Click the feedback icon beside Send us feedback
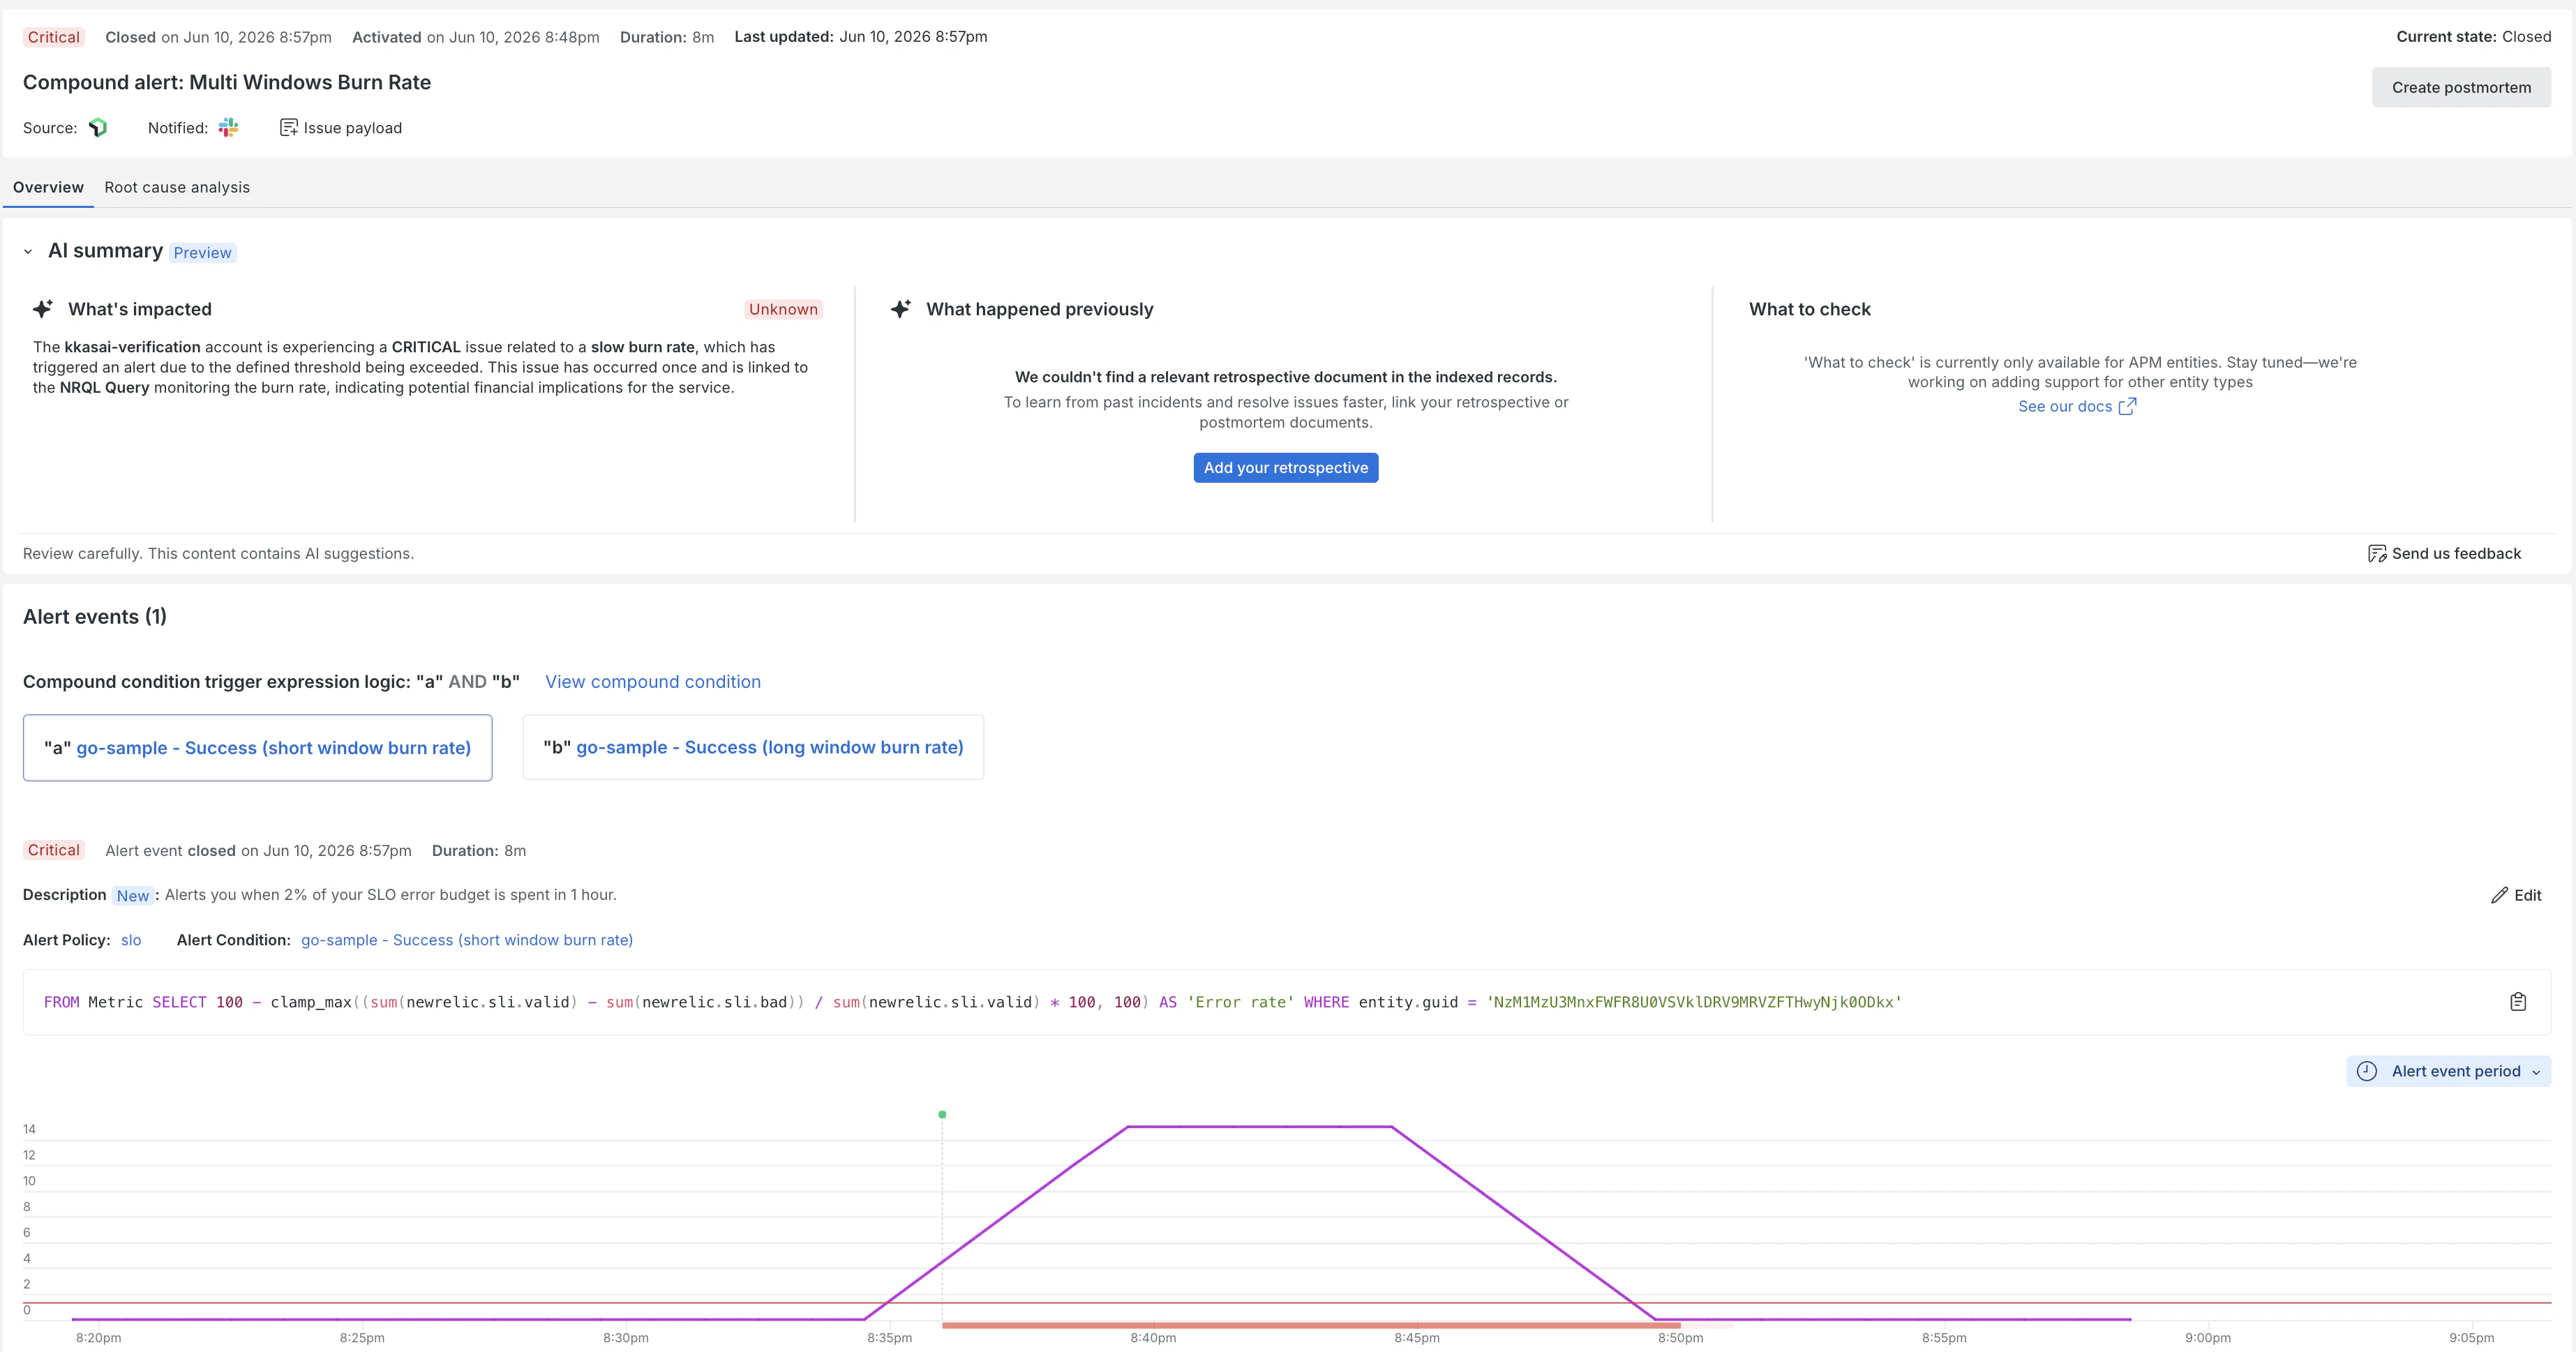 2377,554
